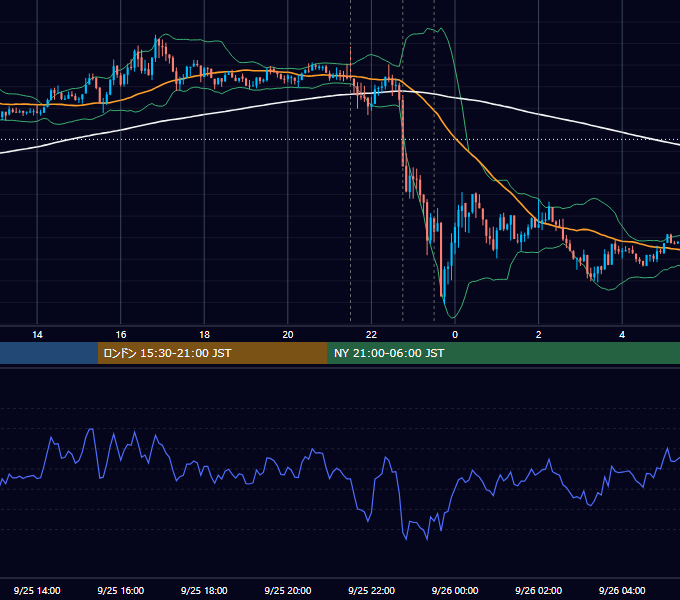680x600 pixels.
Task: Click hour label 0 on price chart axis
Action: coord(455,335)
